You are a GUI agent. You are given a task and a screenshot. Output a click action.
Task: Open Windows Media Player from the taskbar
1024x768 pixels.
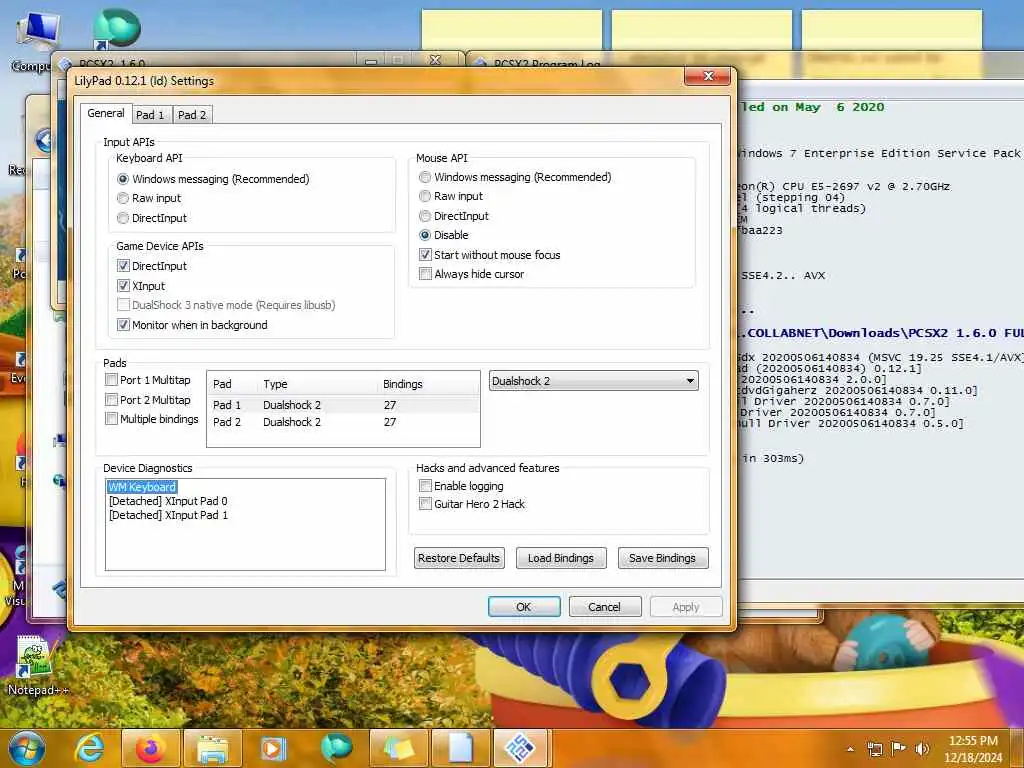274,748
